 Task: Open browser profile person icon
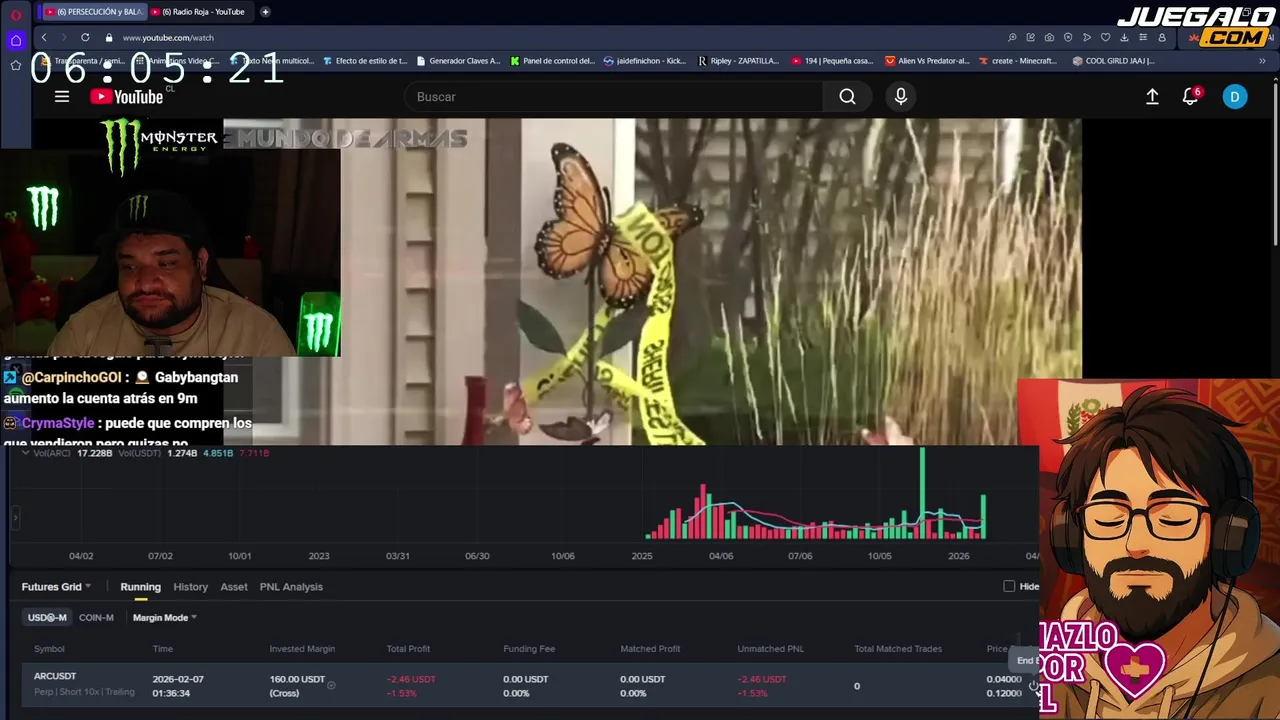[x=1161, y=37]
